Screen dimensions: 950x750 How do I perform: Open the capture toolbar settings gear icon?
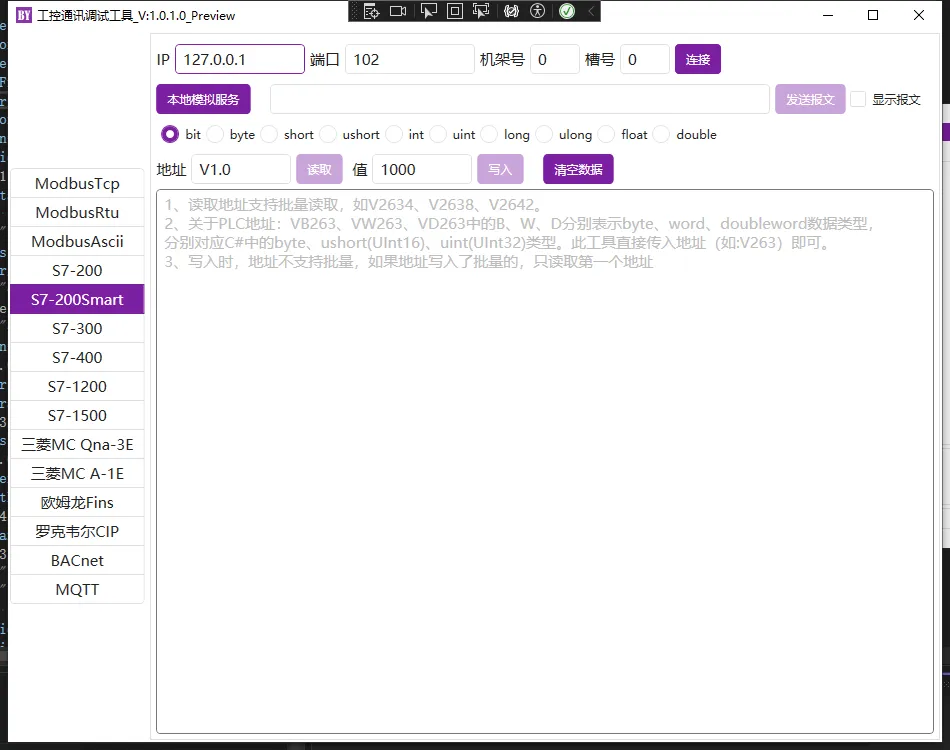pyautogui.click(x=513, y=11)
